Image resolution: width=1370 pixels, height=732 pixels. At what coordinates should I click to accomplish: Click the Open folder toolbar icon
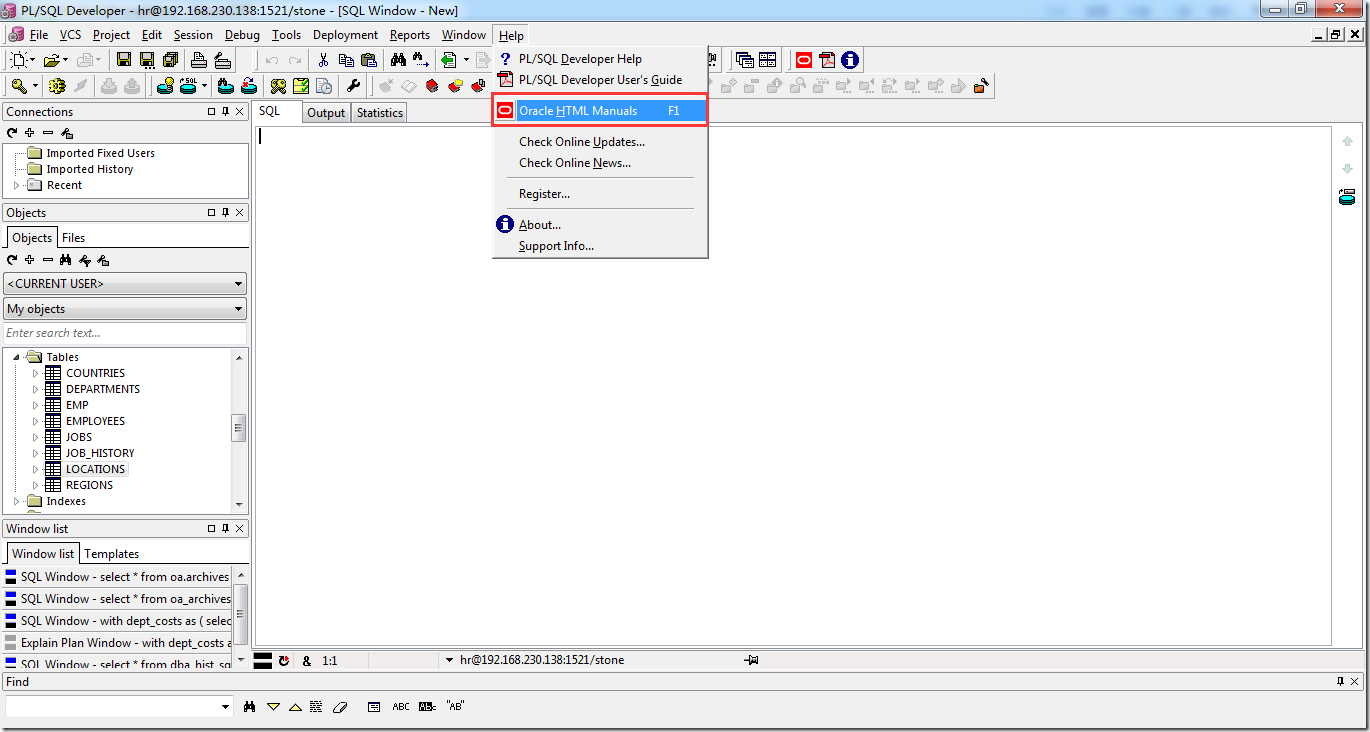(x=51, y=61)
